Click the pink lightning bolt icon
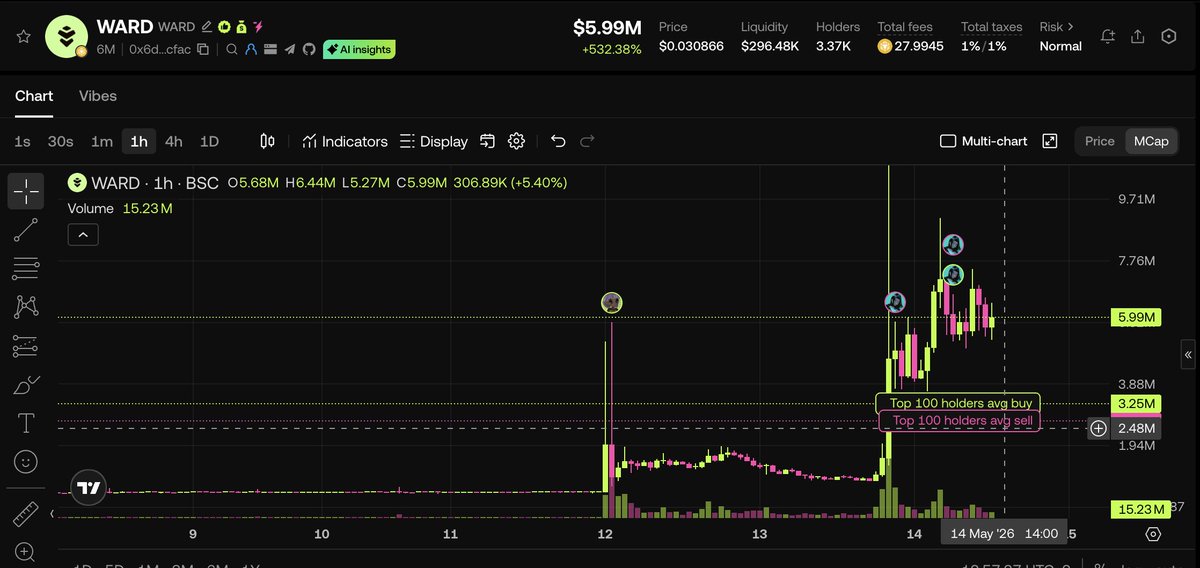Image resolution: width=1200 pixels, height=568 pixels. tap(258, 26)
